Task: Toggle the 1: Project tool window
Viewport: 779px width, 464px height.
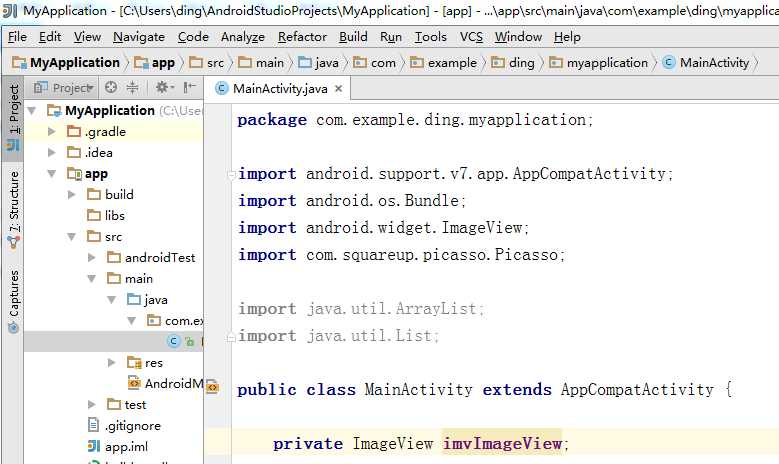Action: click(x=13, y=118)
